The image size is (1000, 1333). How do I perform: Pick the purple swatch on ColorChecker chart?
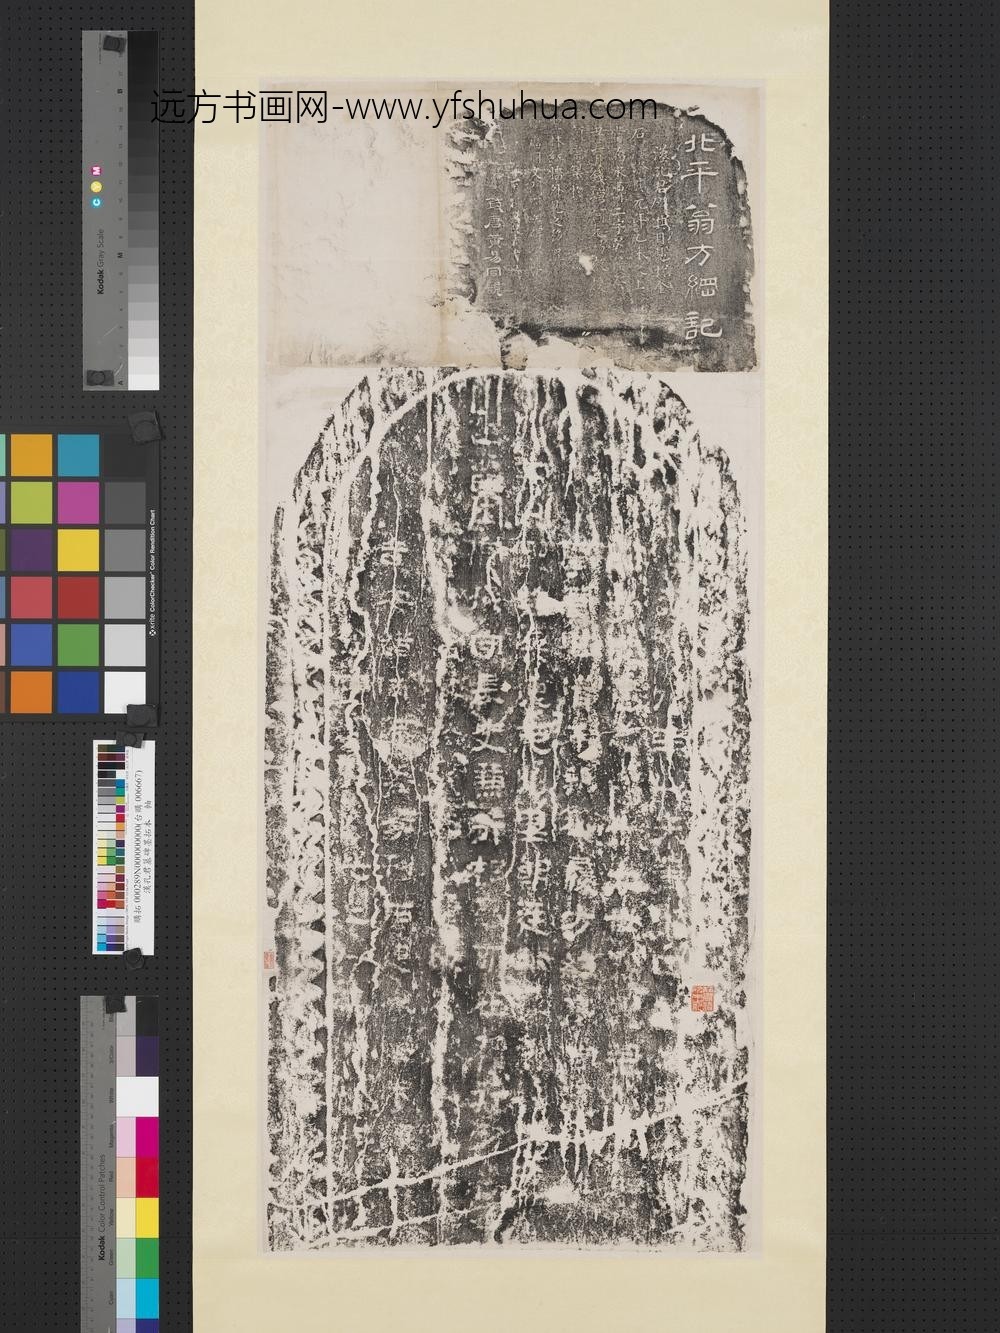32,548
